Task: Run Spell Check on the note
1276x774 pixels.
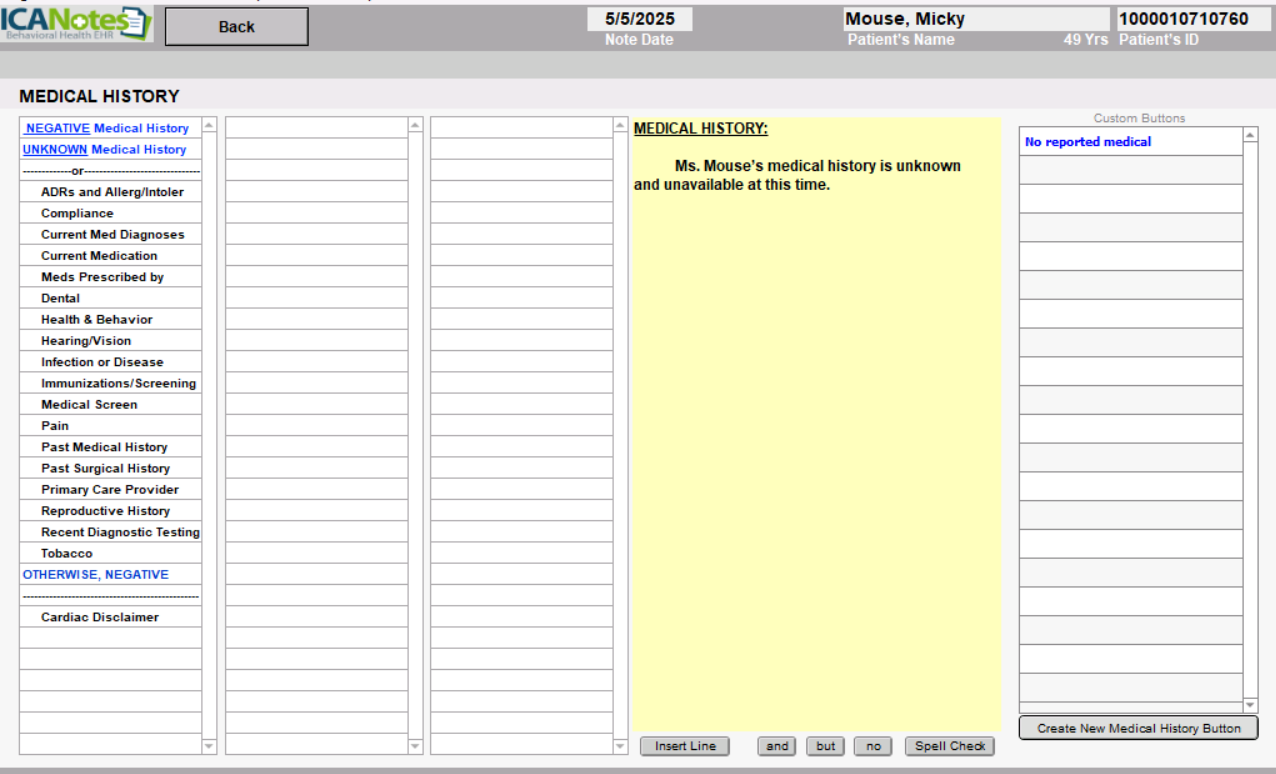Action: tap(950, 746)
